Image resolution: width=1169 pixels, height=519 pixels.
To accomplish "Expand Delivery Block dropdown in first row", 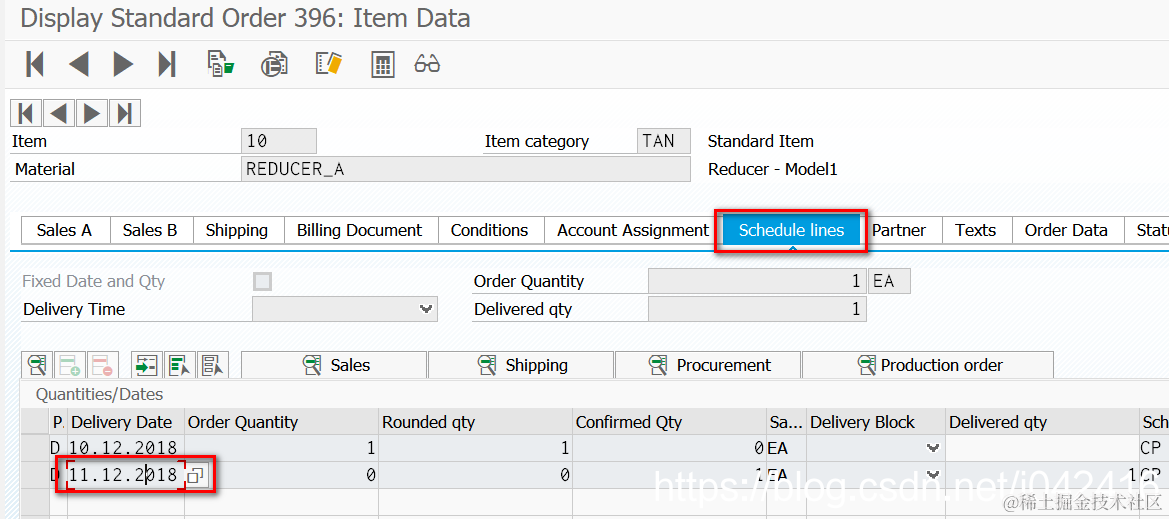I will 932,448.
